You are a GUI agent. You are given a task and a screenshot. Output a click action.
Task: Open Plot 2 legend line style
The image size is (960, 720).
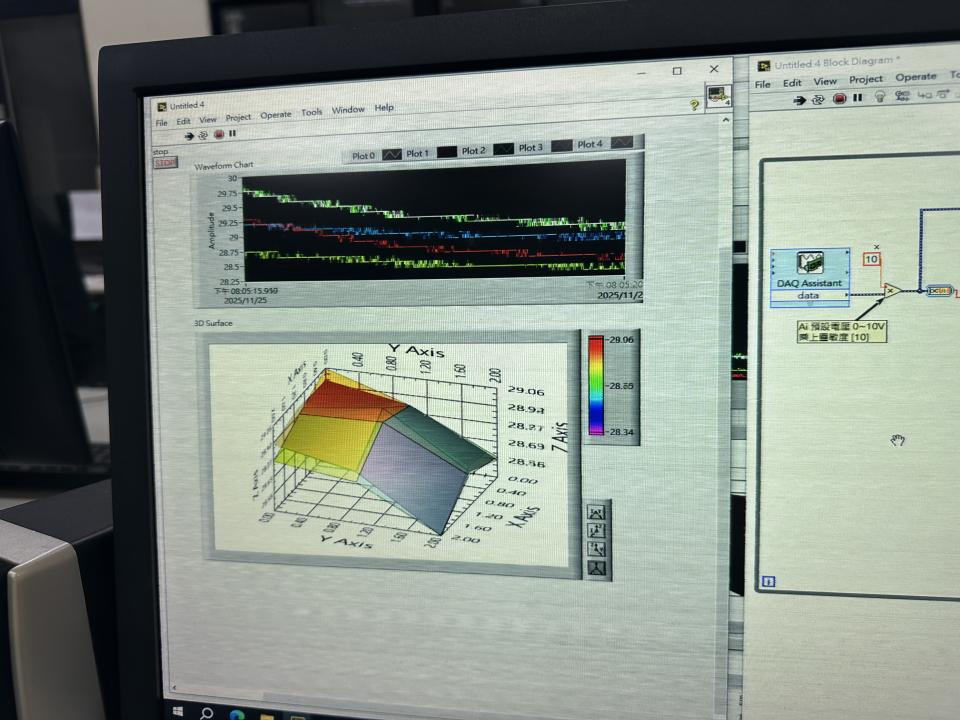[x=503, y=148]
